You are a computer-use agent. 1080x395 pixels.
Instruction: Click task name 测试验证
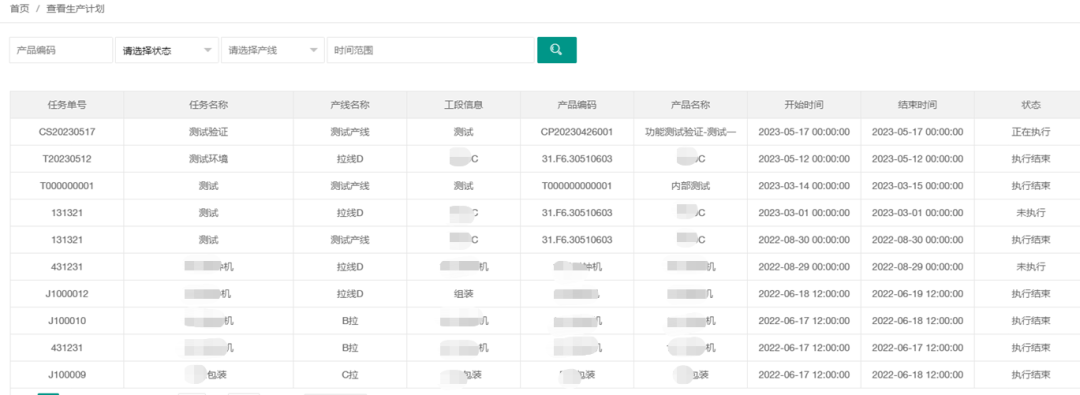(208, 132)
